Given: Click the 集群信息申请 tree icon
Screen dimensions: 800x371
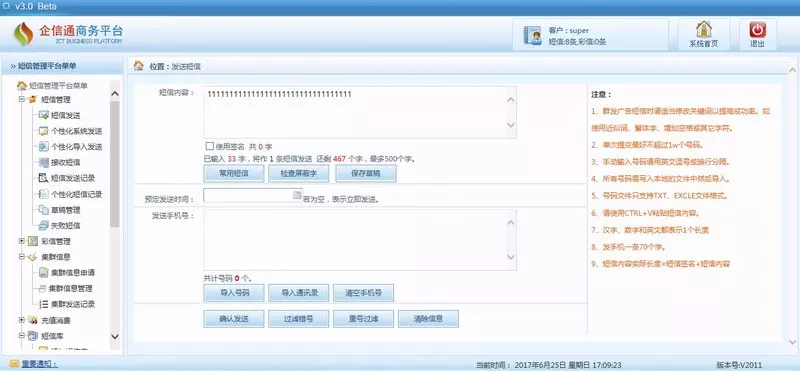Looking at the screenshot, I should pyautogui.click(x=43, y=273).
